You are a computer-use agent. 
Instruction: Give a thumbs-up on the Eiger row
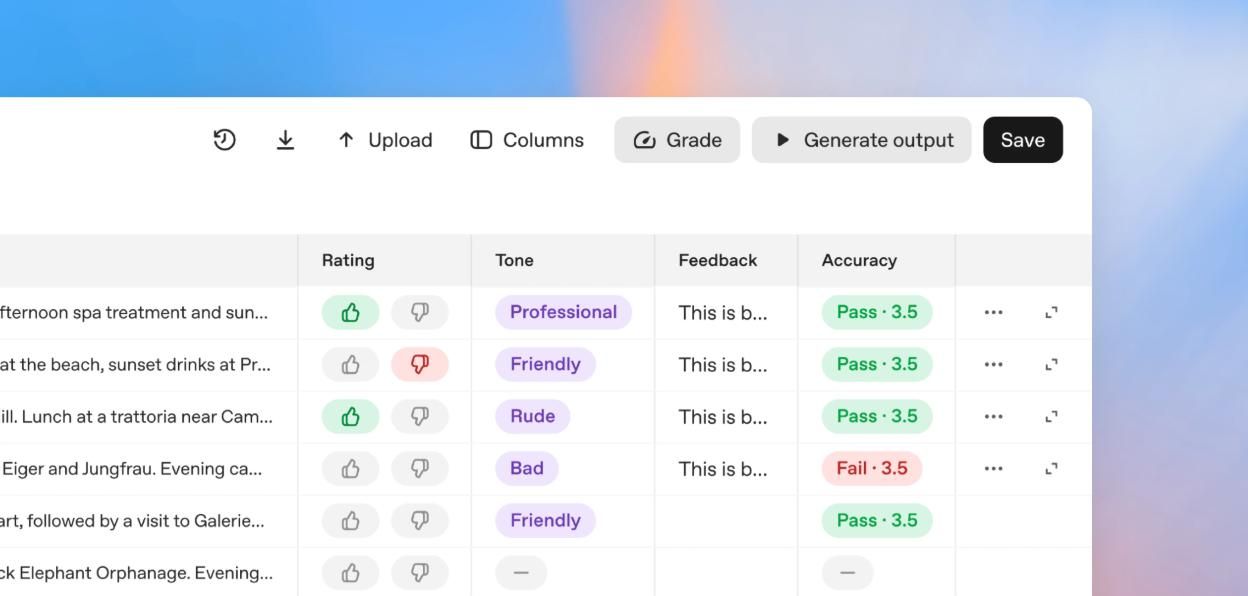(349, 468)
